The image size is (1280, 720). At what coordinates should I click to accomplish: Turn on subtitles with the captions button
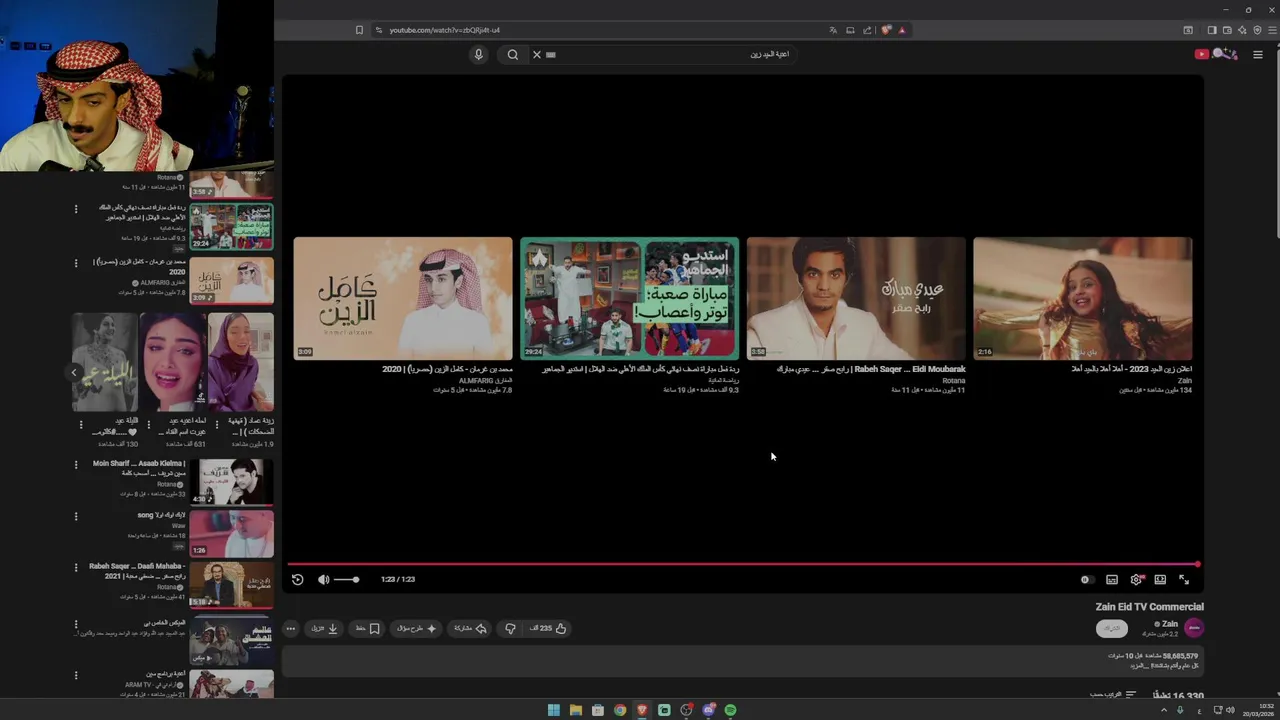click(1111, 579)
